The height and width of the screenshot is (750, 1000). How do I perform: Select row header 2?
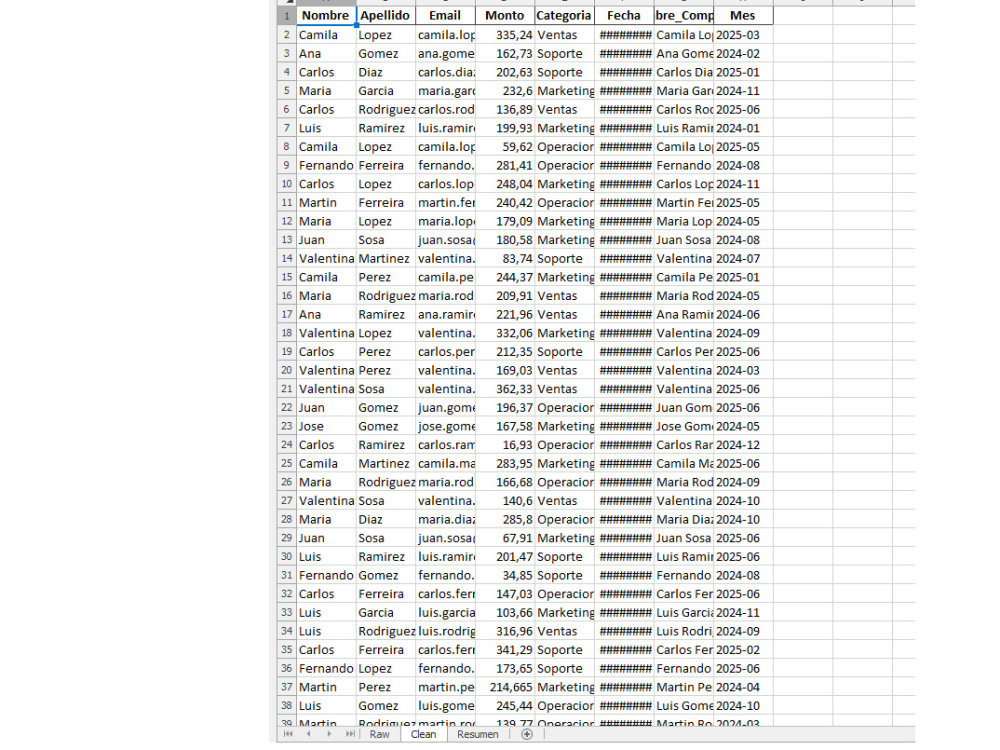coord(286,34)
